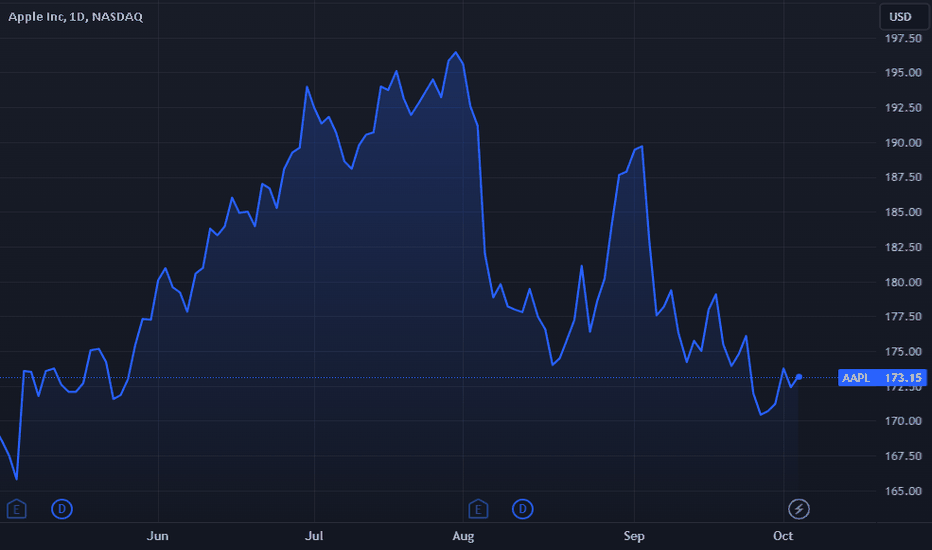Click the Aug label on the time axis
The height and width of the screenshot is (550, 932).
click(463, 536)
